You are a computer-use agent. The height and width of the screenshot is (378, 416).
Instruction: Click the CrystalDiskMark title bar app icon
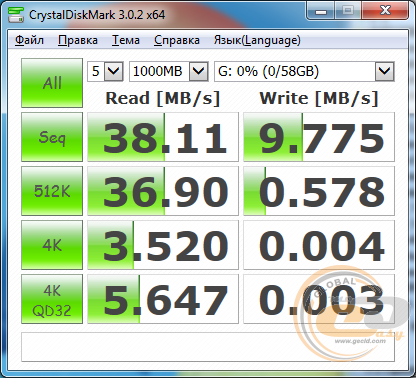click(x=16, y=15)
